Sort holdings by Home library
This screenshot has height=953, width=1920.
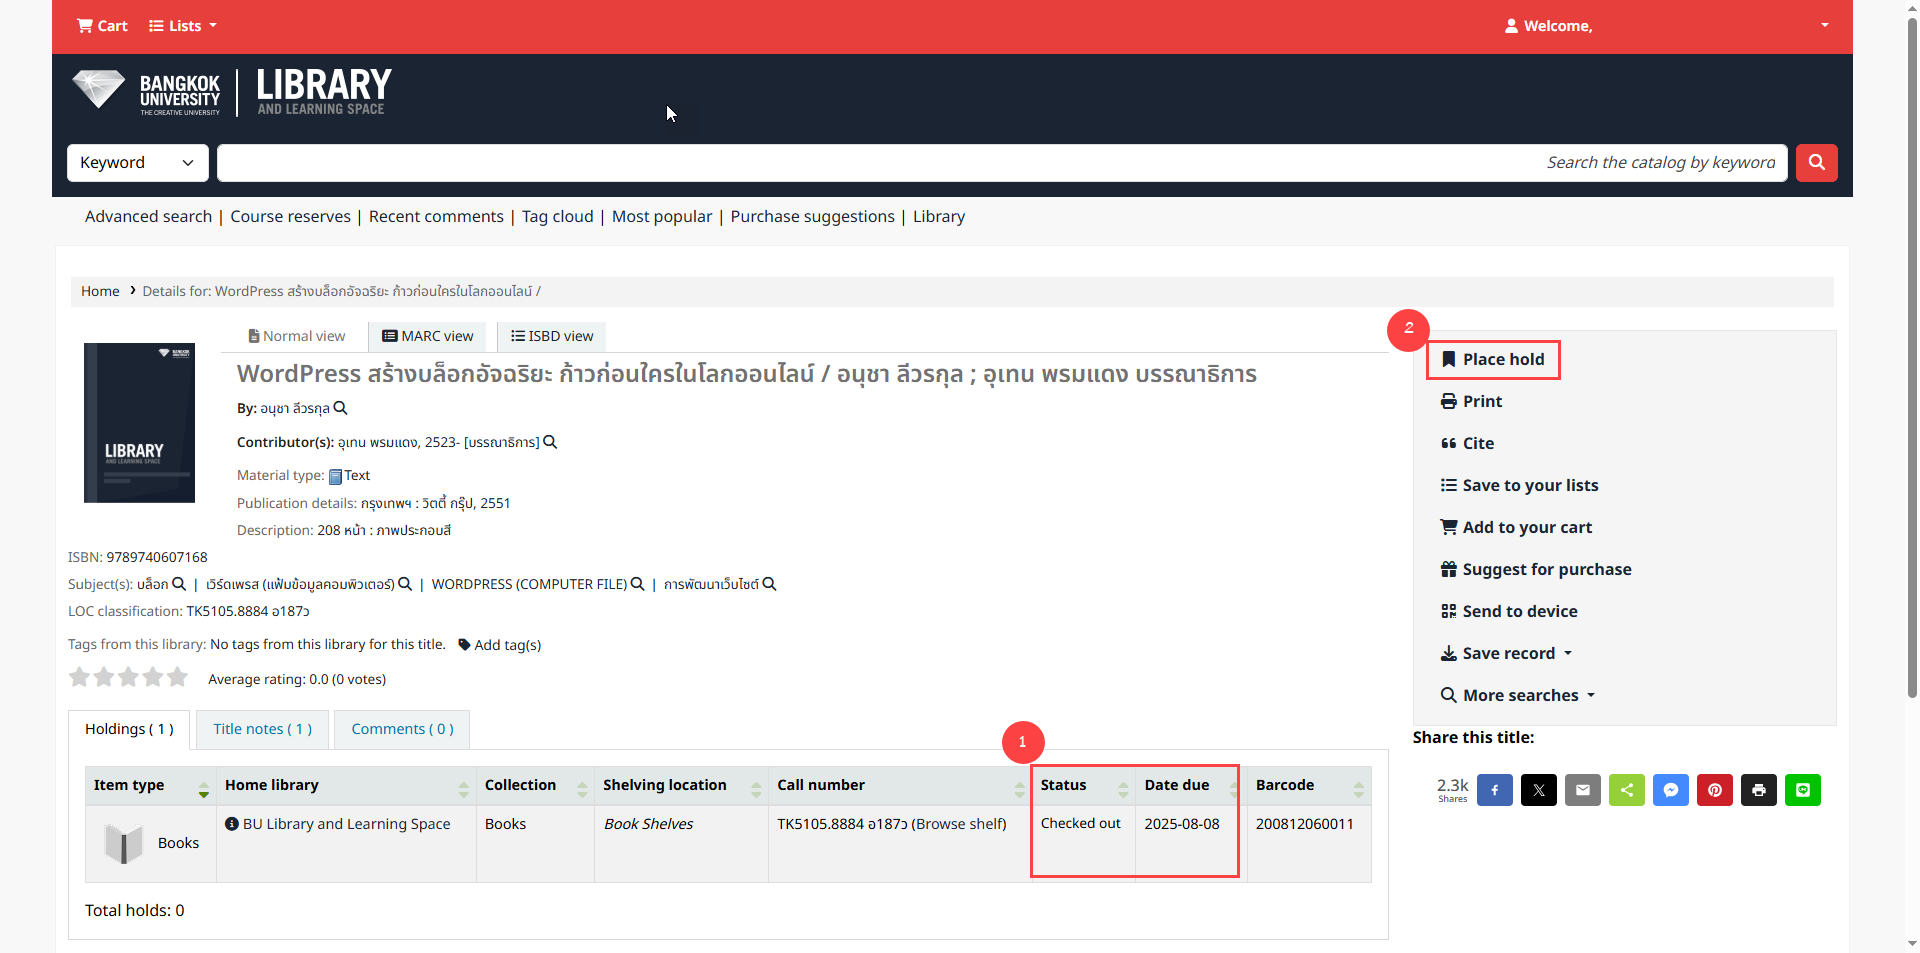pyautogui.click(x=346, y=786)
